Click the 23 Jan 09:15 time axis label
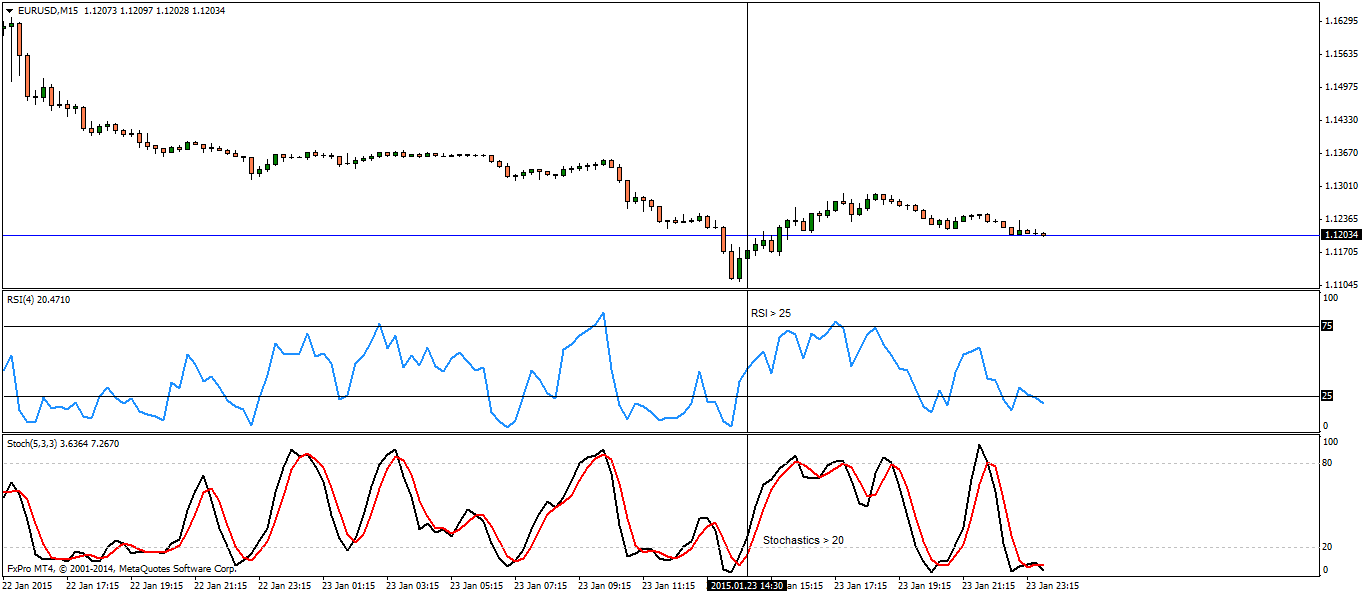 (606, 585)
